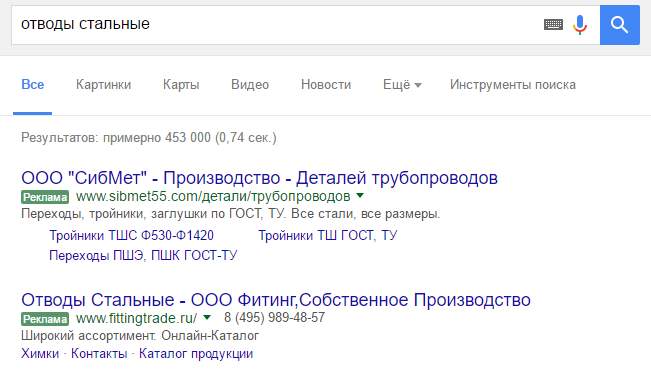Click the blue magnifier search button
This screenshot has height=373, width=651.
[619, 25]
